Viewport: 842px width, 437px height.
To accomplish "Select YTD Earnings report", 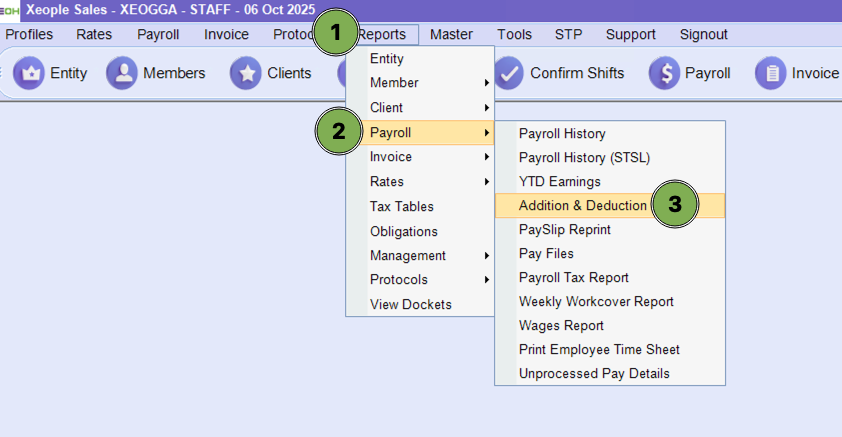I will point(559,181).
